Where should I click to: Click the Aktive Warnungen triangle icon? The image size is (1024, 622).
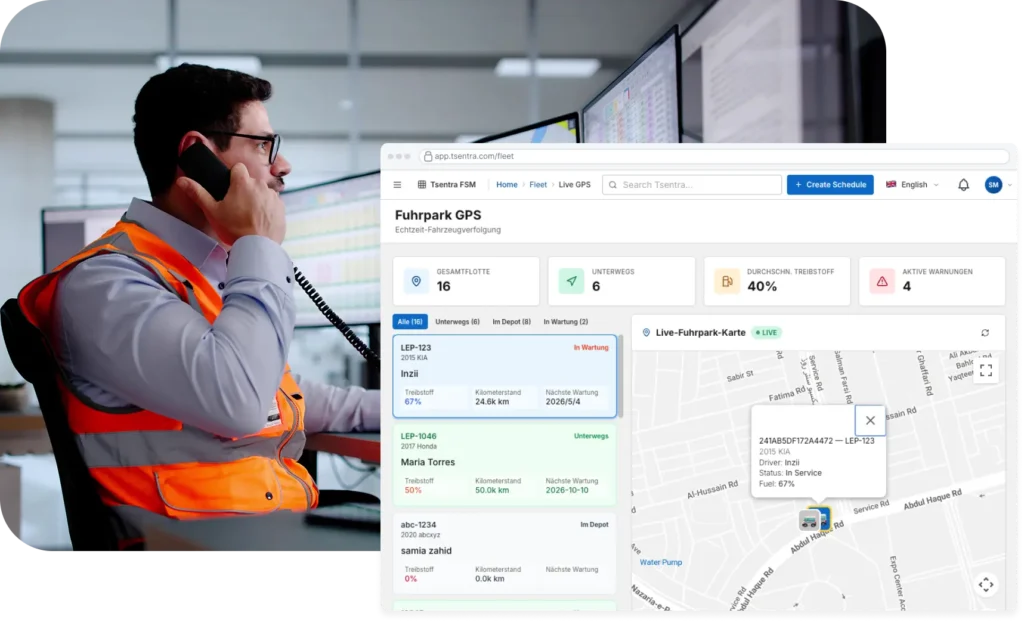[882, 282]
